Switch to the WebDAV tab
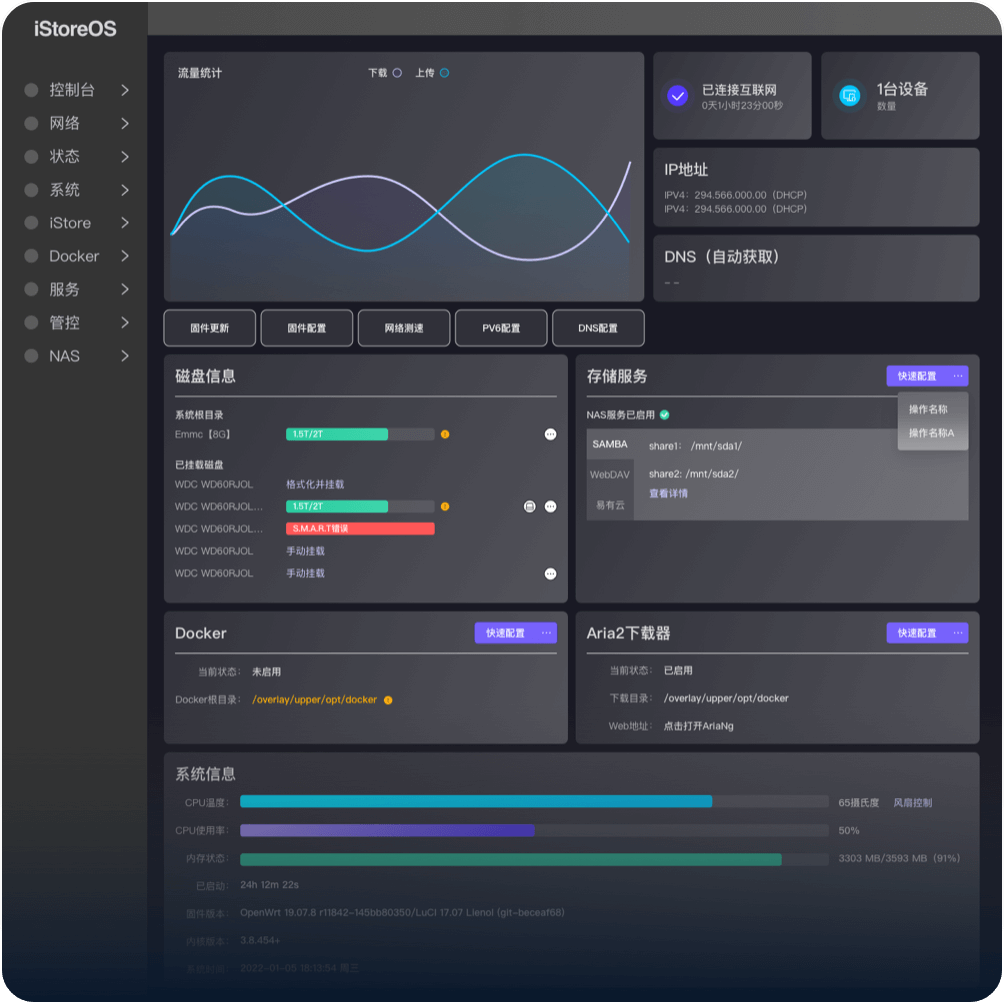 [609, 474]
